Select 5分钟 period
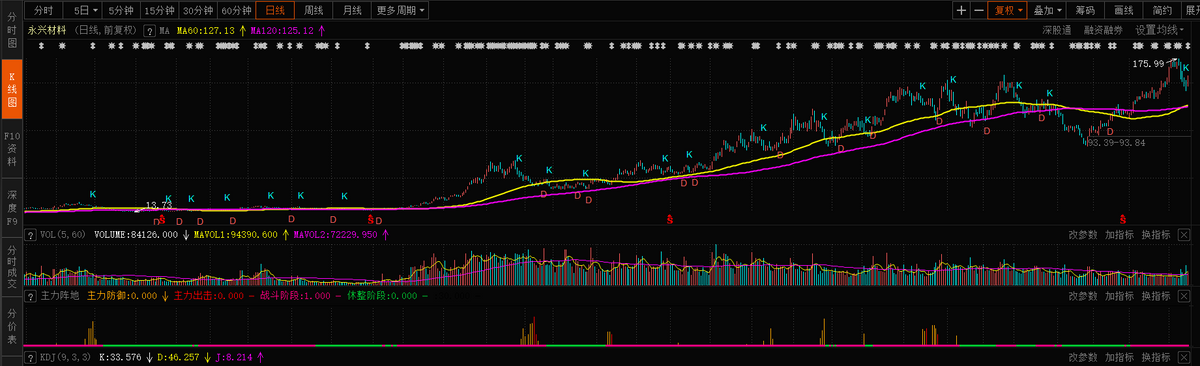This screenshot has height=366, width=1200. pyautogui.click(x=121, y=10)
